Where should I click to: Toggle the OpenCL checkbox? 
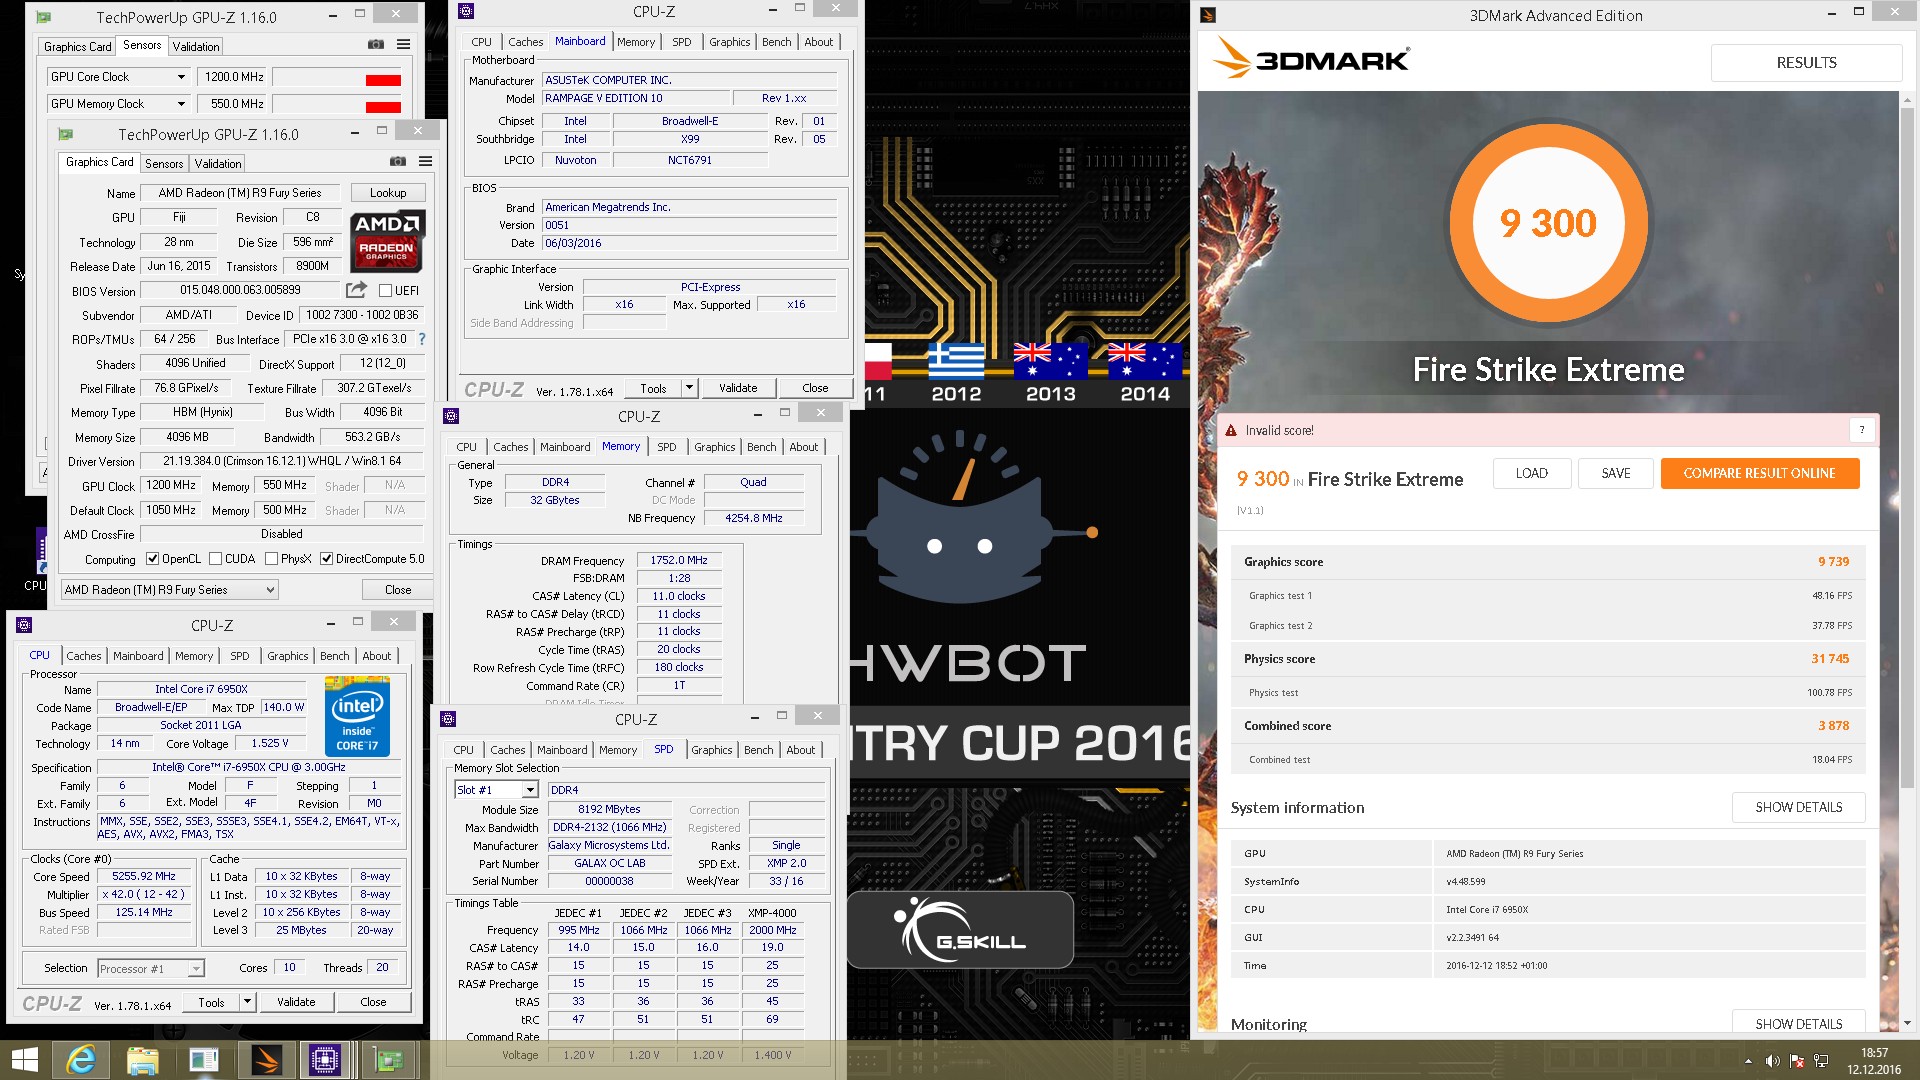(x=153, y=559)
